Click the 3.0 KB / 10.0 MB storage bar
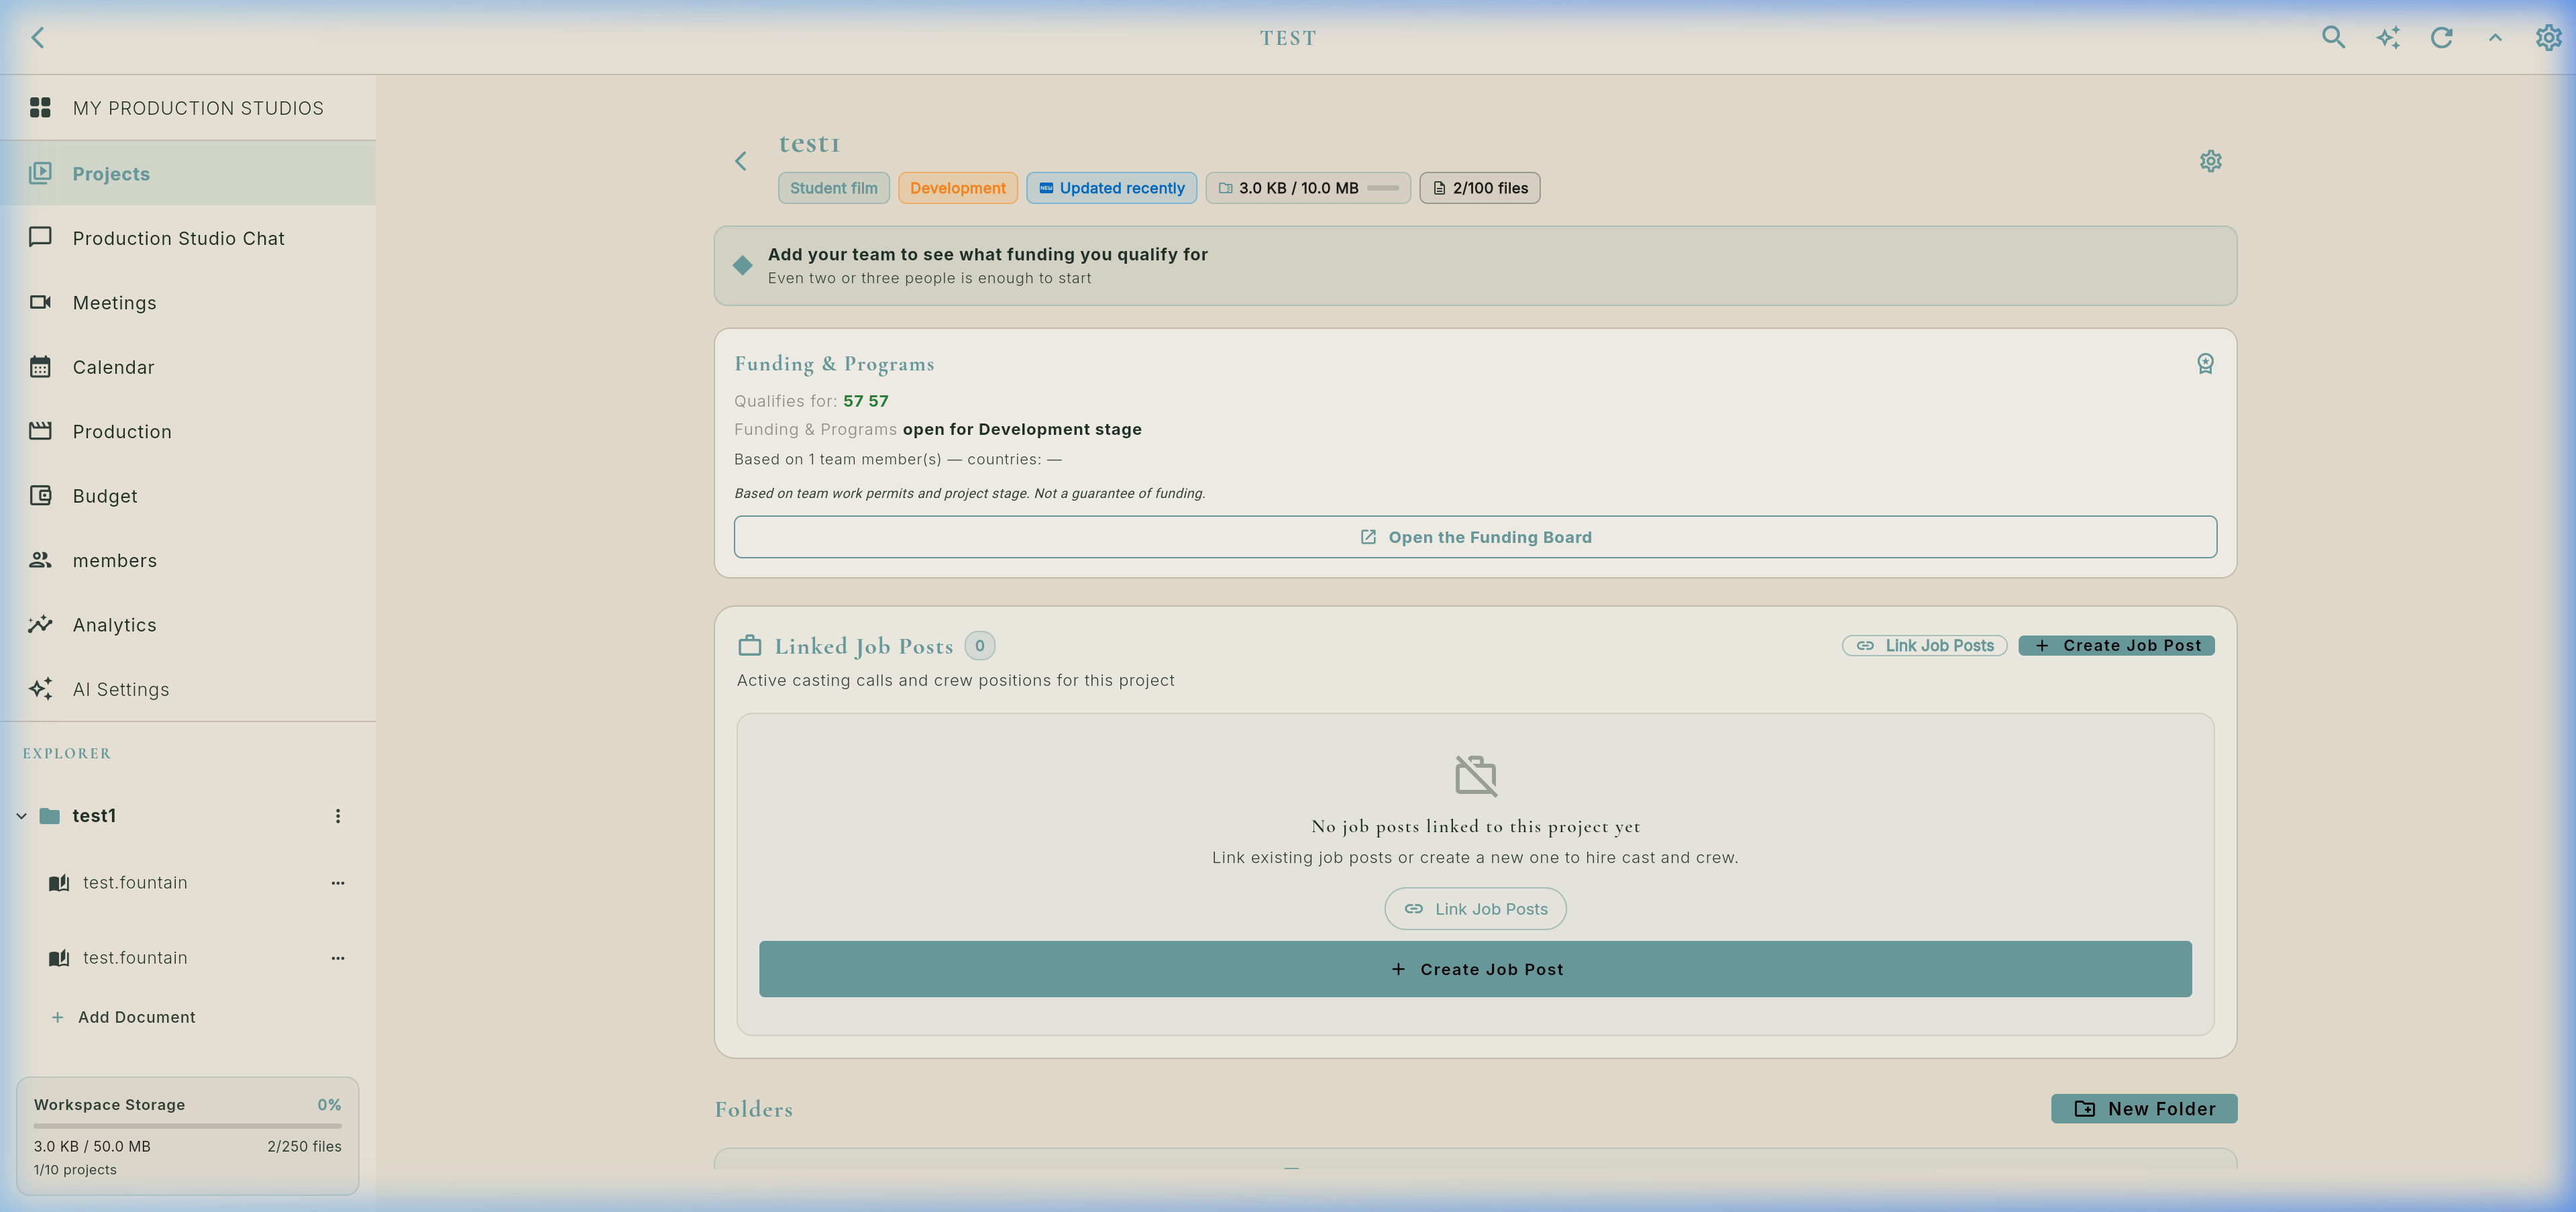Screen dimensions: 2576x1212 pos(1308,188)
